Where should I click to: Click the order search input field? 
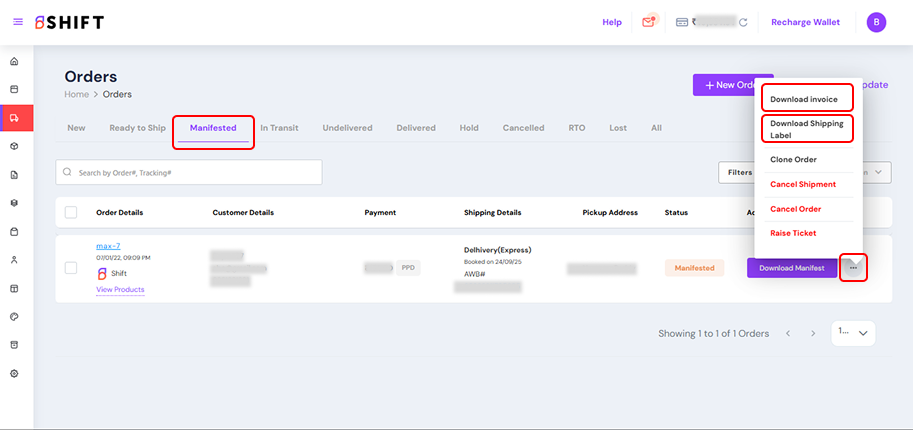click(x=190, y=172)
